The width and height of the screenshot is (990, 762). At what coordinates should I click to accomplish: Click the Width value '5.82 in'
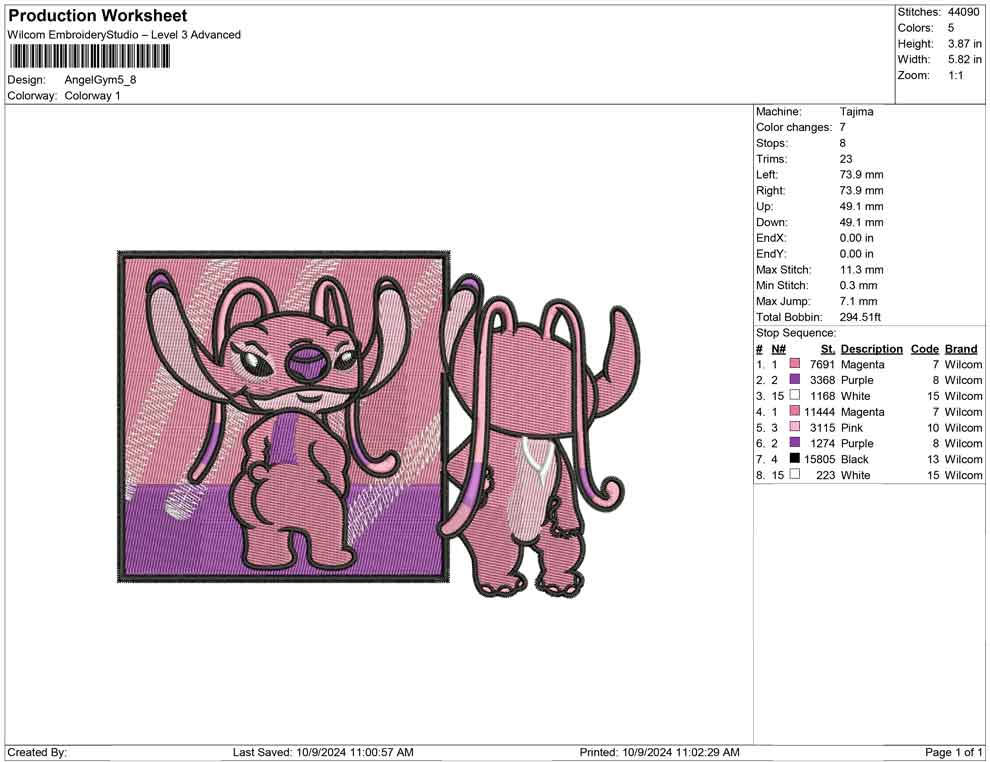965,59
